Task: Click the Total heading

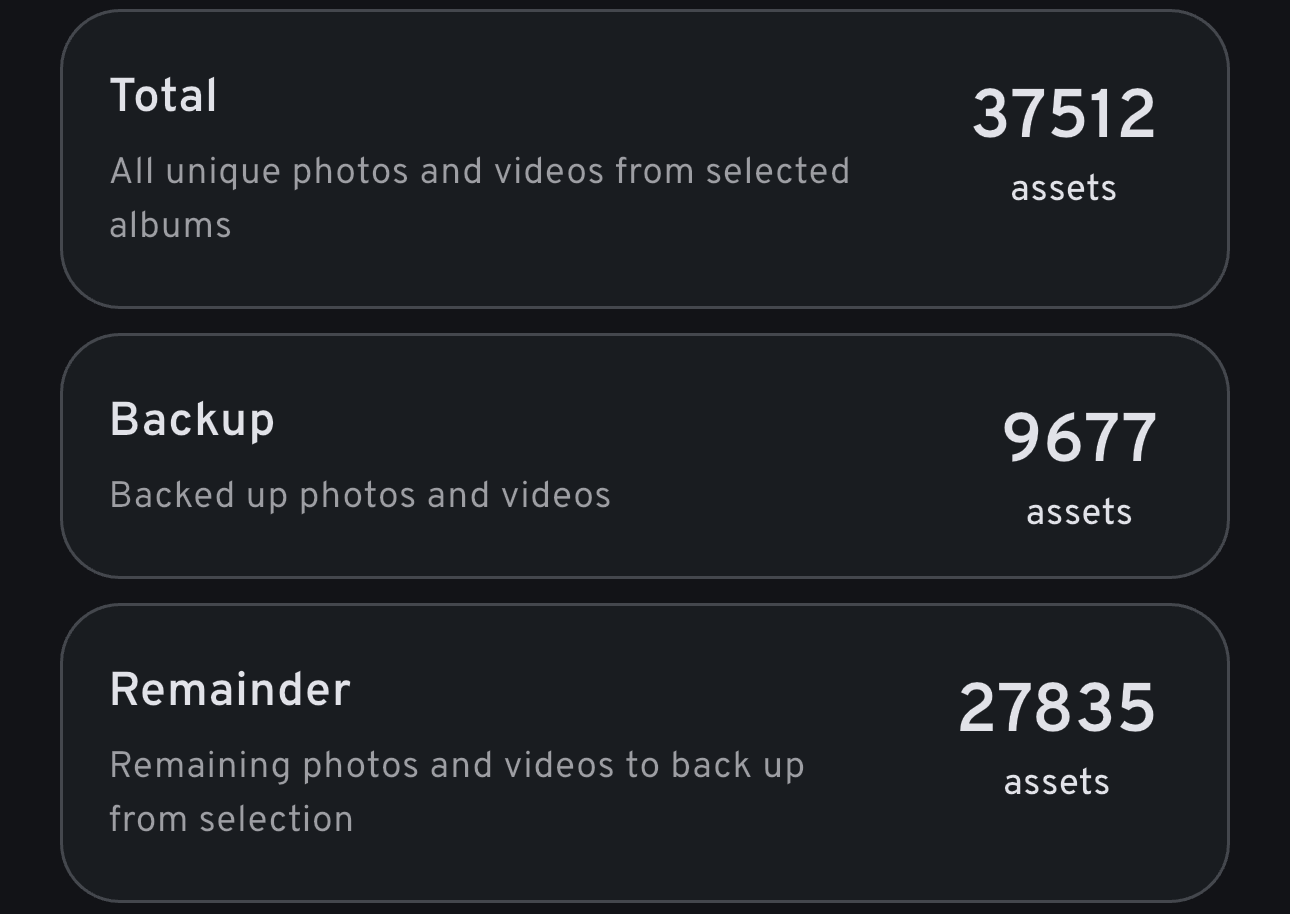Action: point(163,96)
